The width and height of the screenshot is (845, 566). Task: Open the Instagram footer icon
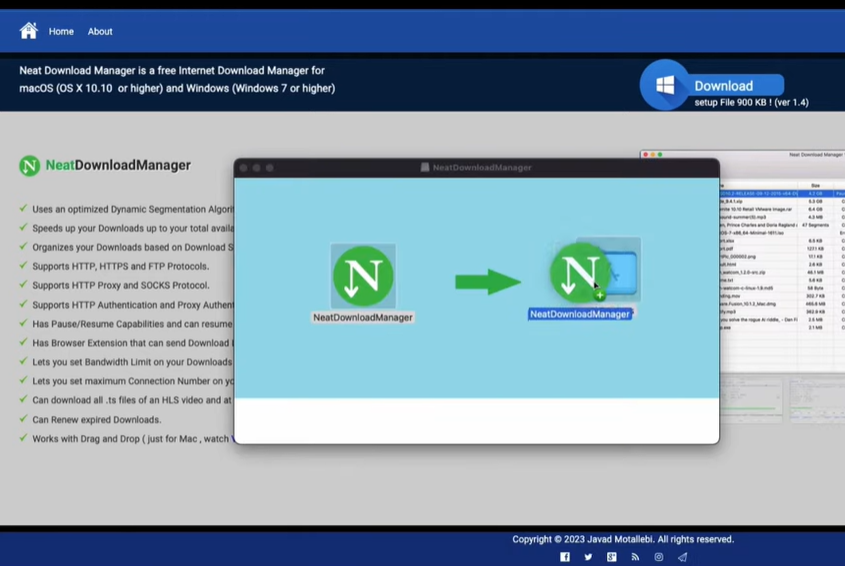659,557
